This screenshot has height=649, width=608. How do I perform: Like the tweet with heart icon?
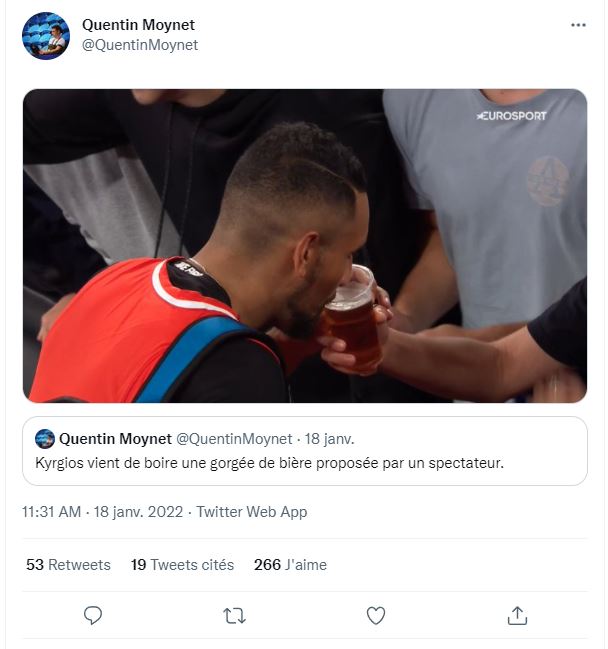(376, 615)
